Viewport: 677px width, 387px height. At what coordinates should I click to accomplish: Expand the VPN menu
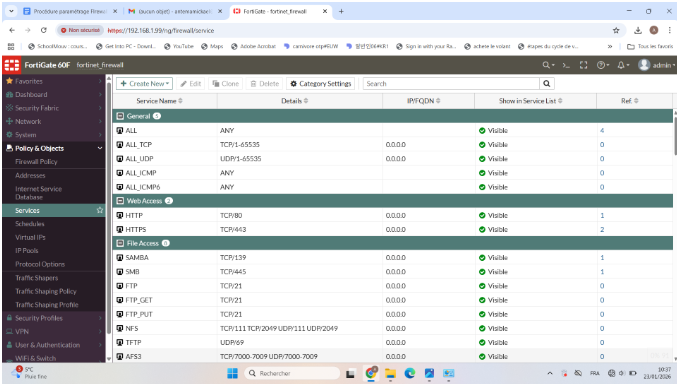[x=54, y=331]
